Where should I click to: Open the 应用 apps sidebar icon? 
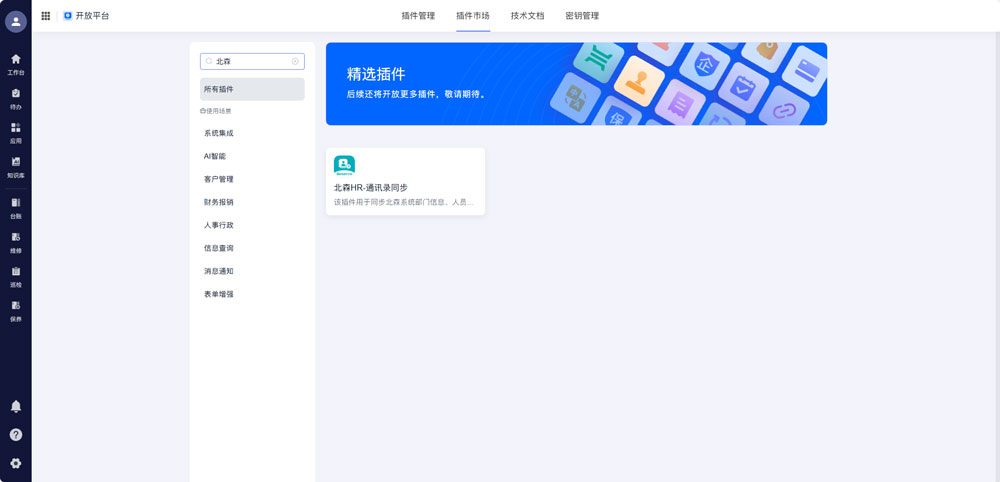pos(15,132)
